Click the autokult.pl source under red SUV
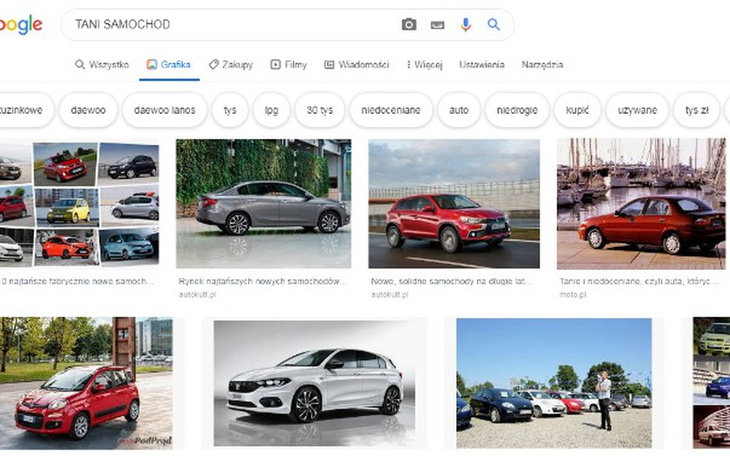This screenshot has width=730, height=456. coord(390,294)
